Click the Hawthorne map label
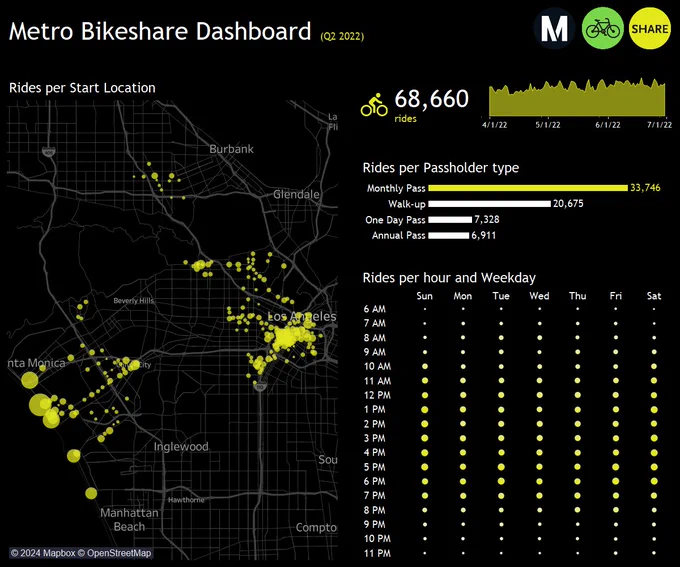680x567 pixels. tap(186, 500)
